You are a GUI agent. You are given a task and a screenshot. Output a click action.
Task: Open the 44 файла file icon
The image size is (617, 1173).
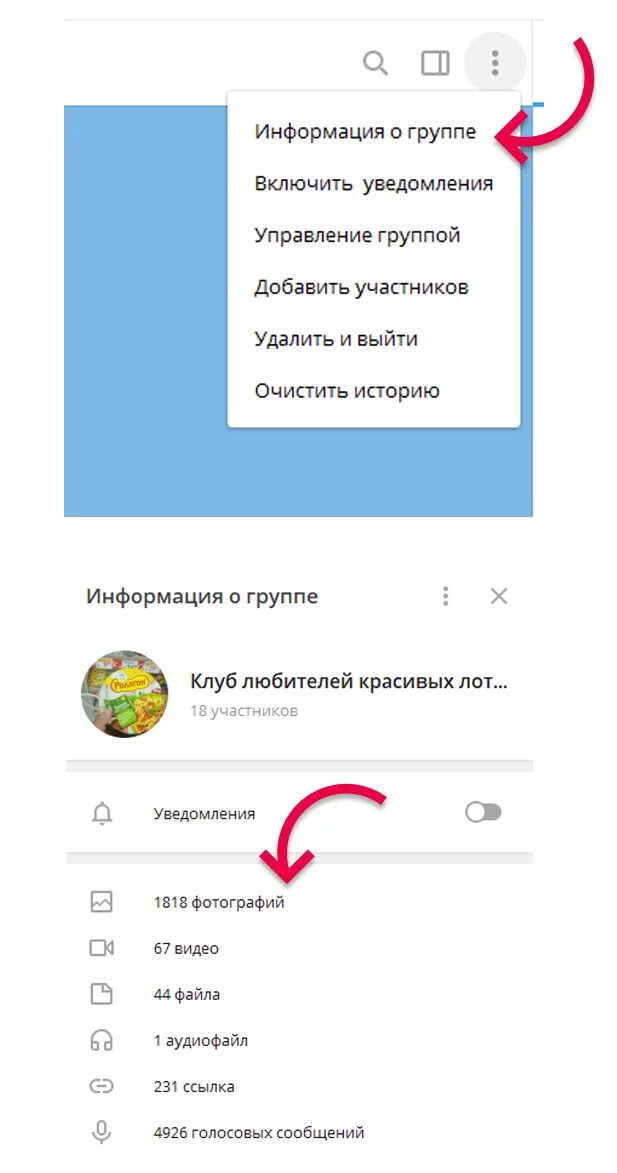[x=101, y=994]
